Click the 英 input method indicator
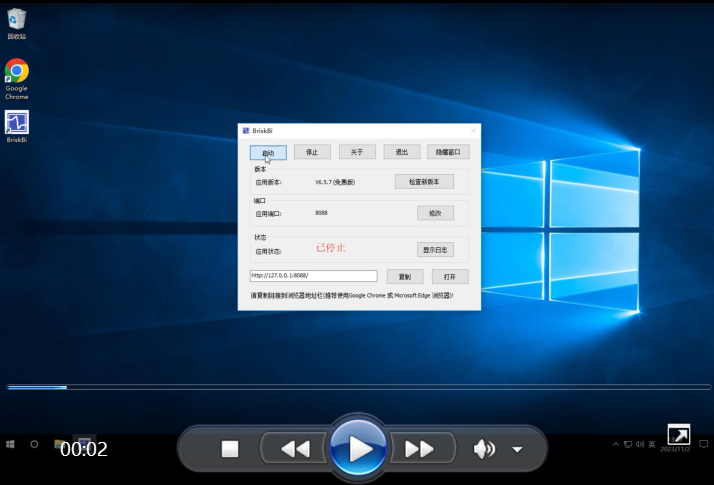The width and height of the screenshot is (714, 485). 652,444
